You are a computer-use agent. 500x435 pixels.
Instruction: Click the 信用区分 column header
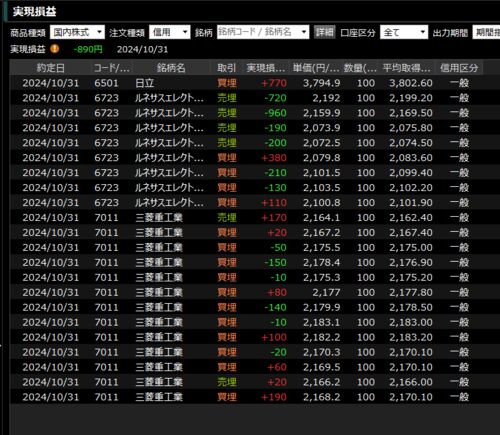[459, 68]
